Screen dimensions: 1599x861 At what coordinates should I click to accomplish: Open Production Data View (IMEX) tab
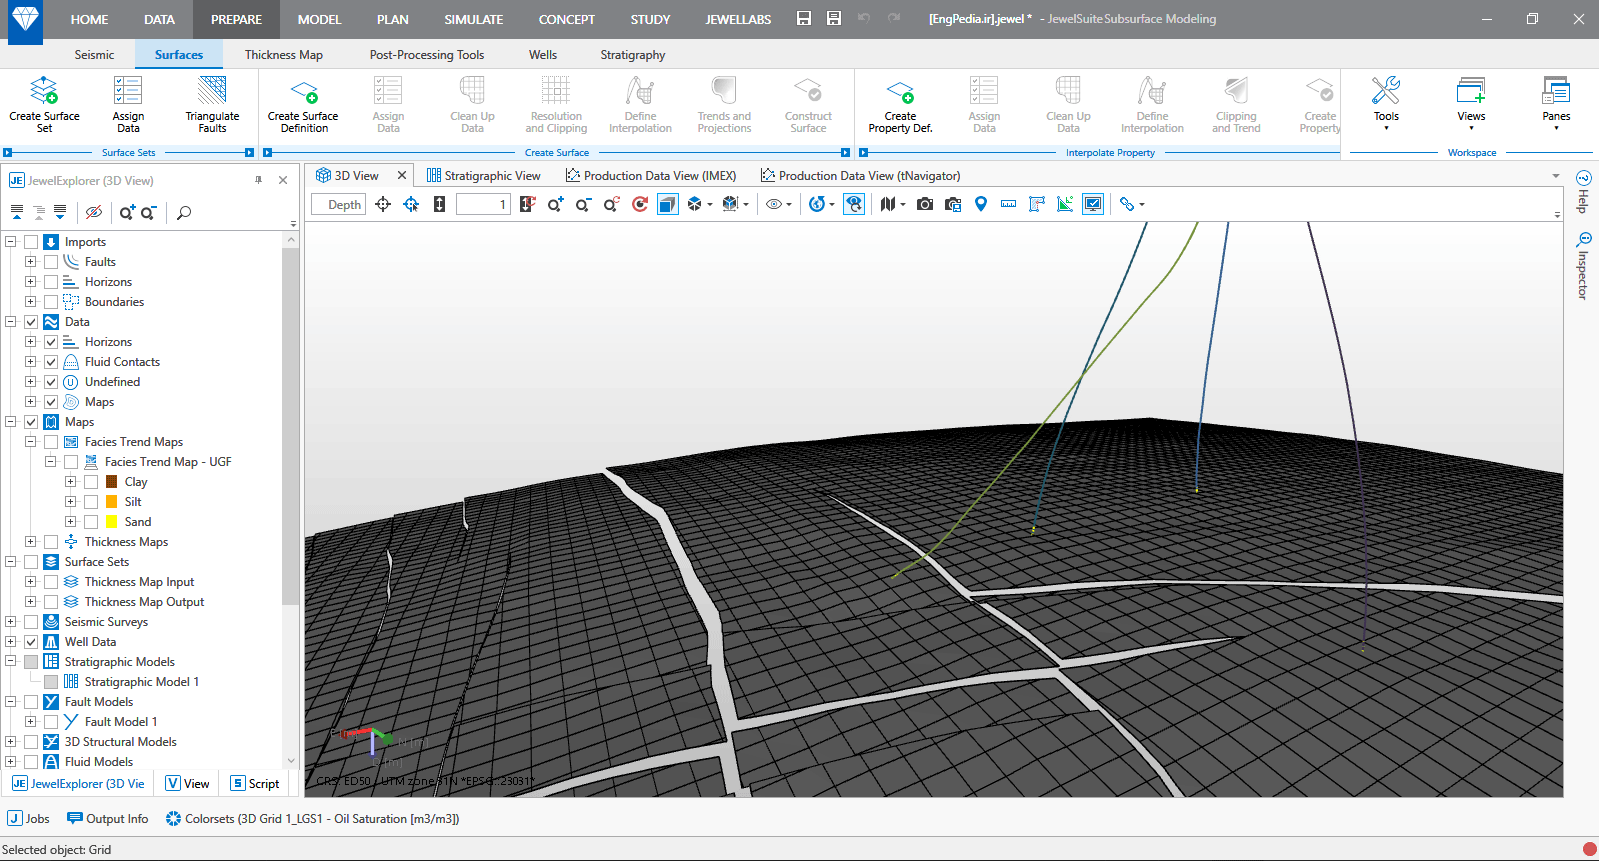click(x=651, y=176)
